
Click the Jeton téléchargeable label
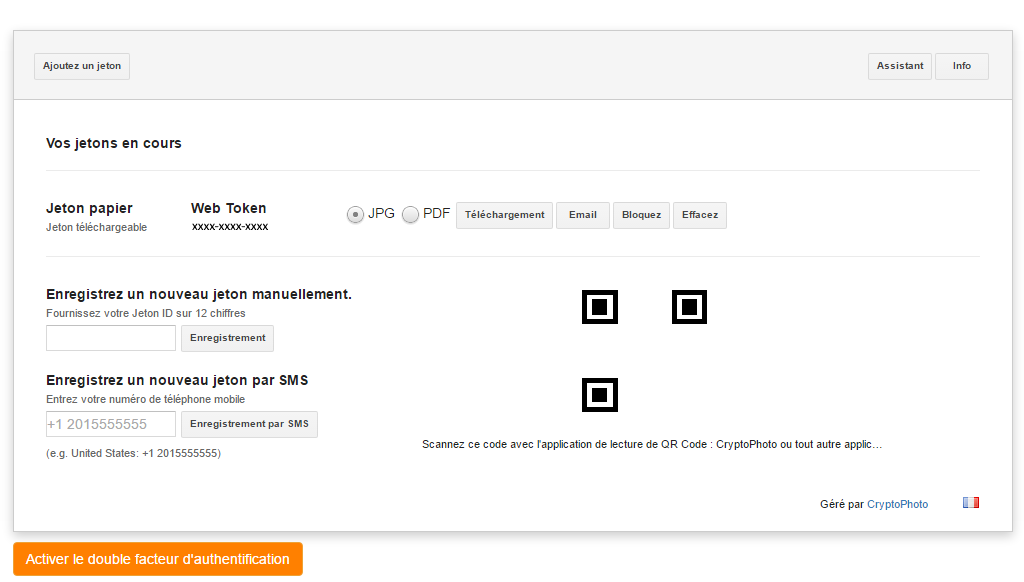tap(95, 227)
